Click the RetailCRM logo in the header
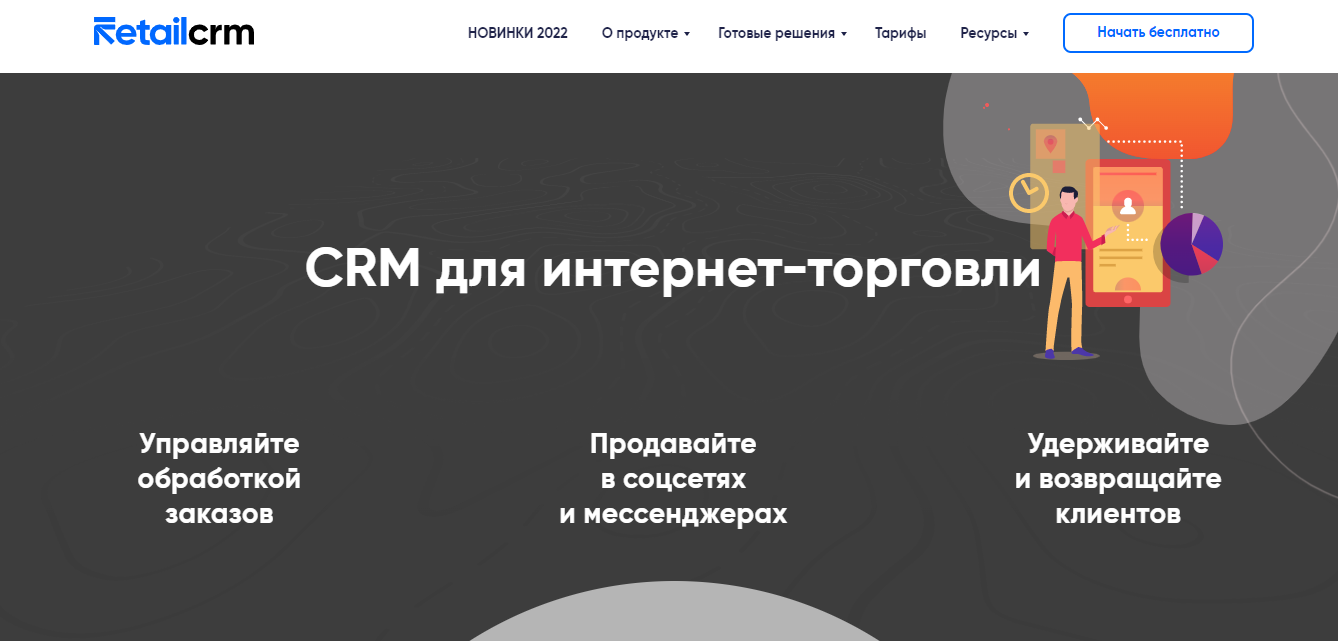This screenshot has width=1338, height=641. click(x=172, y=31)
